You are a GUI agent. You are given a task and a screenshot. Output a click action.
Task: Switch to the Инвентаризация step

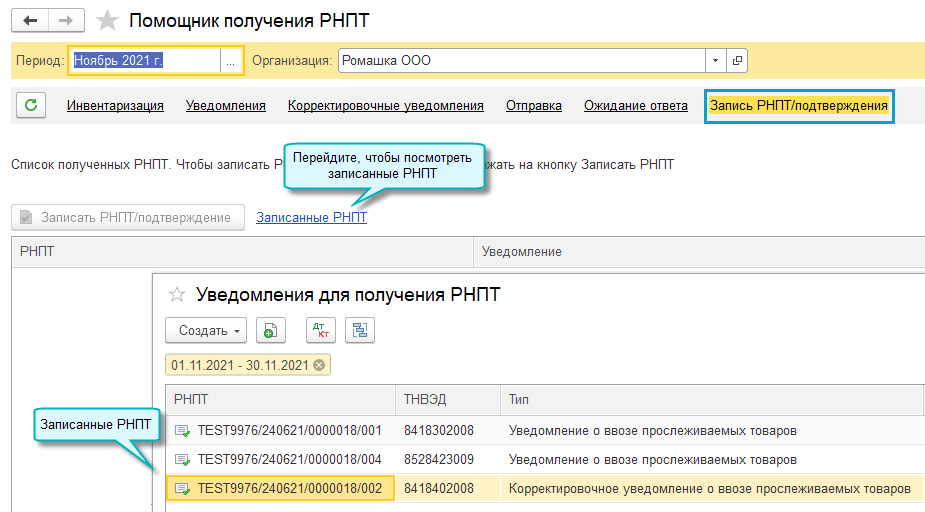point(115,105)
